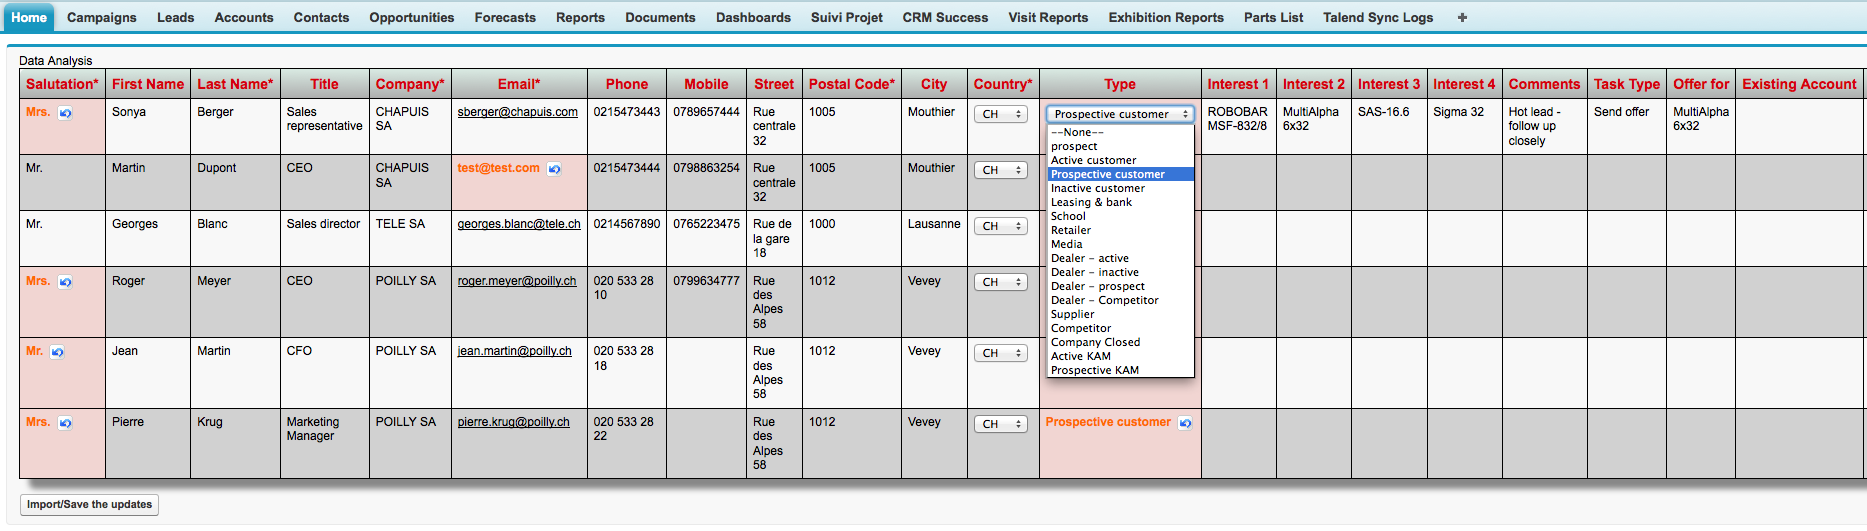The width and height of the screenshot is (1867, 531).
Task: Choose Competitor in Type list
Action: tap(1120, 328)
